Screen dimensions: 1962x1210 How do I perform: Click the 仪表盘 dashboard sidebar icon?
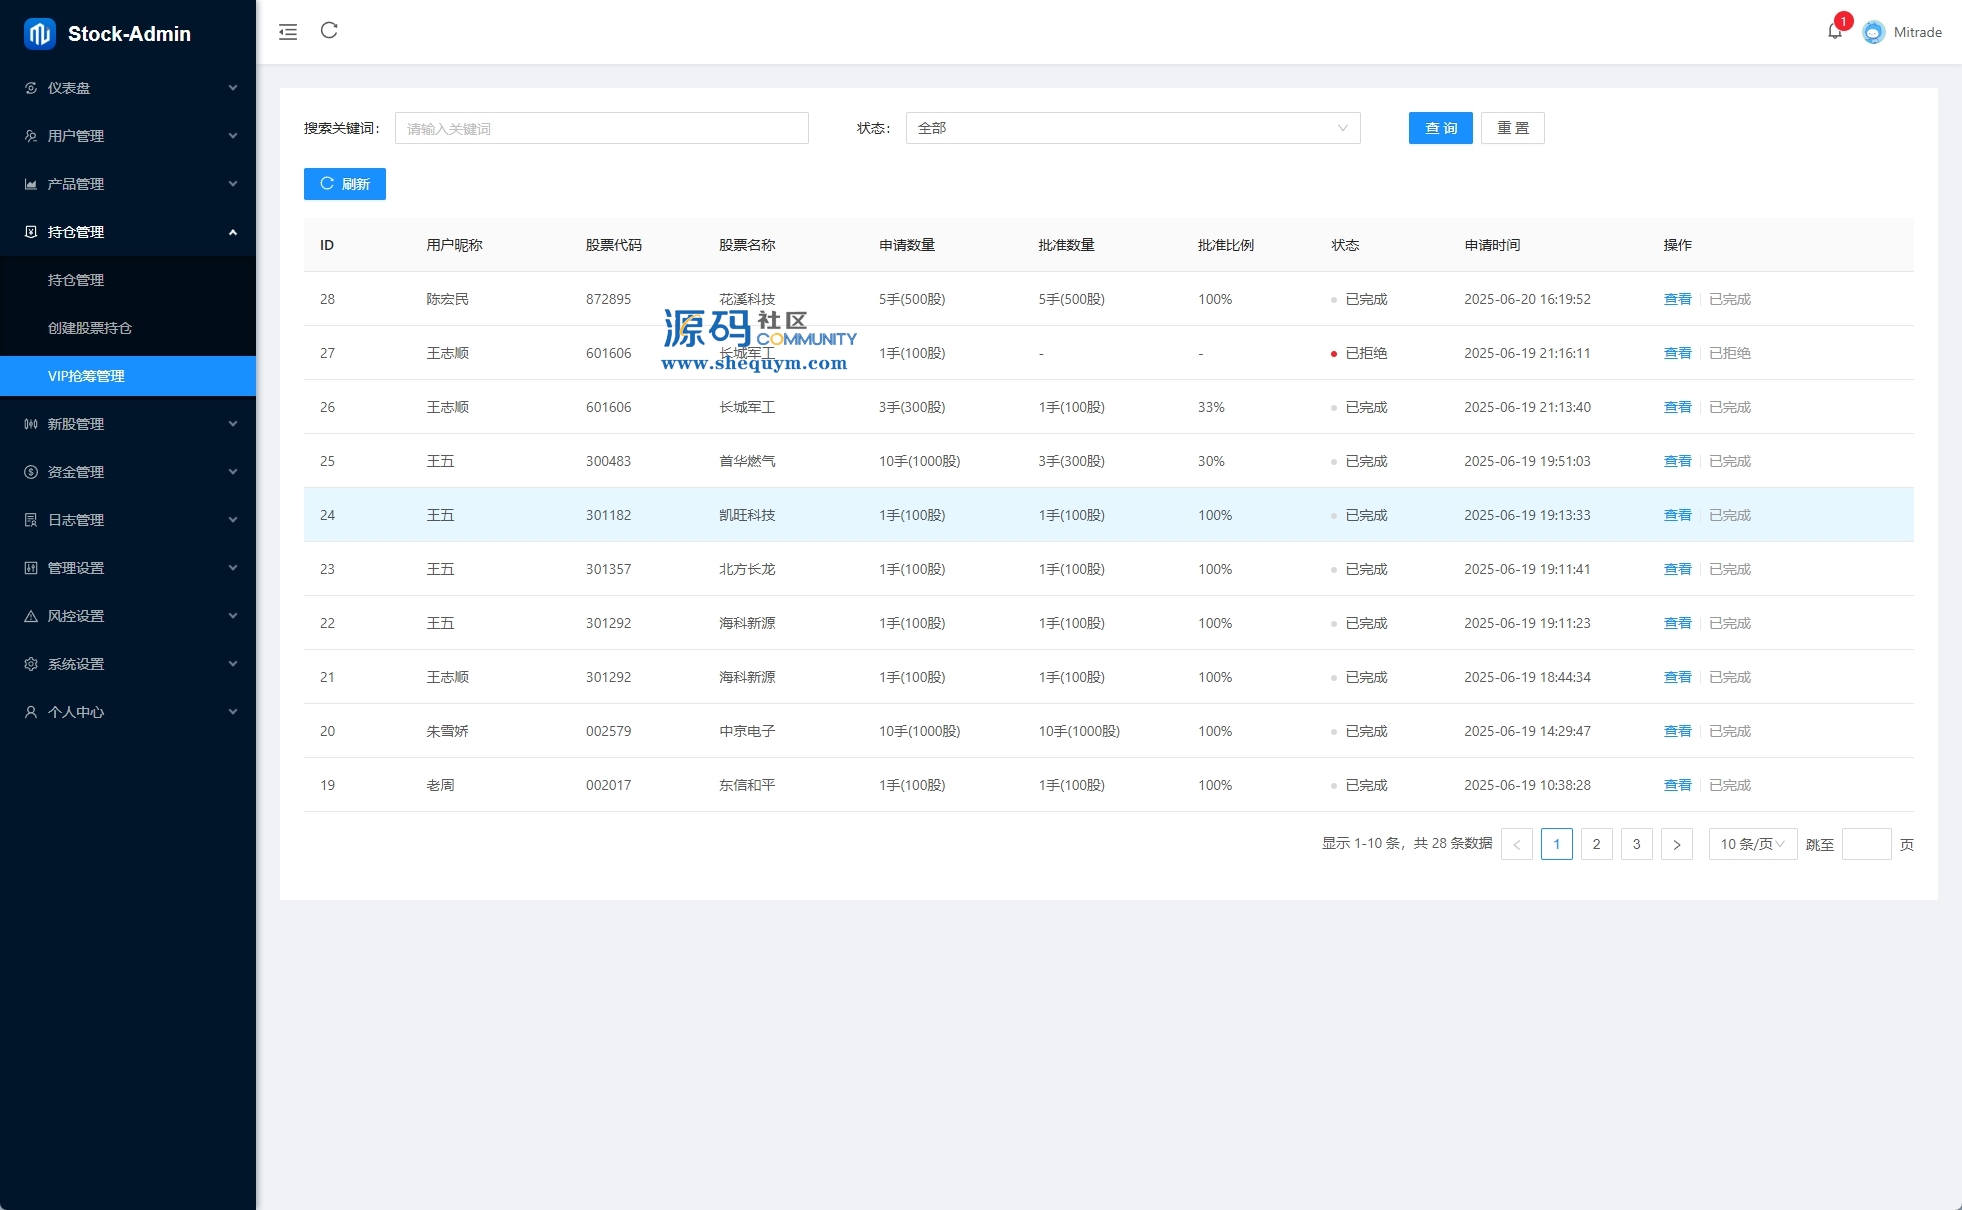(31, 88)
